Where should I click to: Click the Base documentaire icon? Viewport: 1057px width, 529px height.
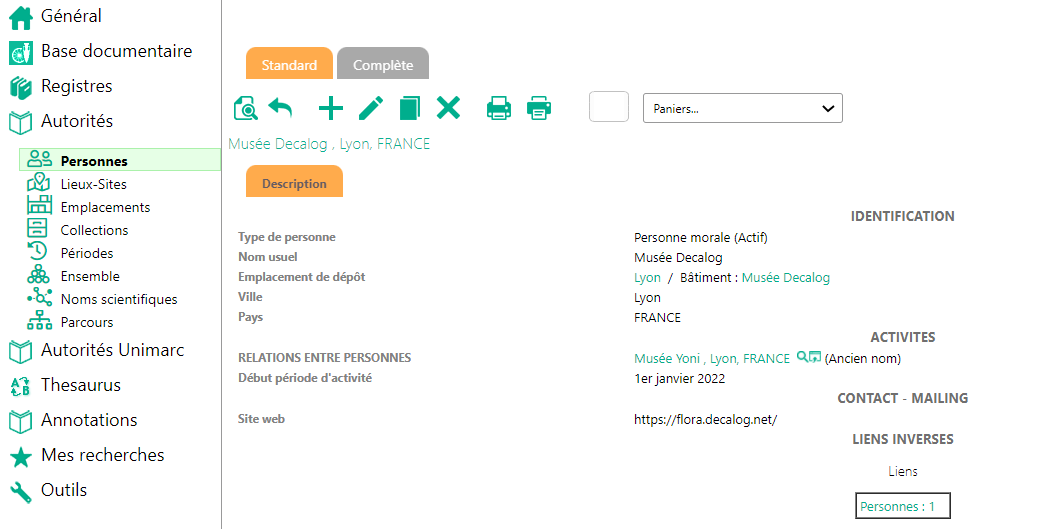coord(21,53)
